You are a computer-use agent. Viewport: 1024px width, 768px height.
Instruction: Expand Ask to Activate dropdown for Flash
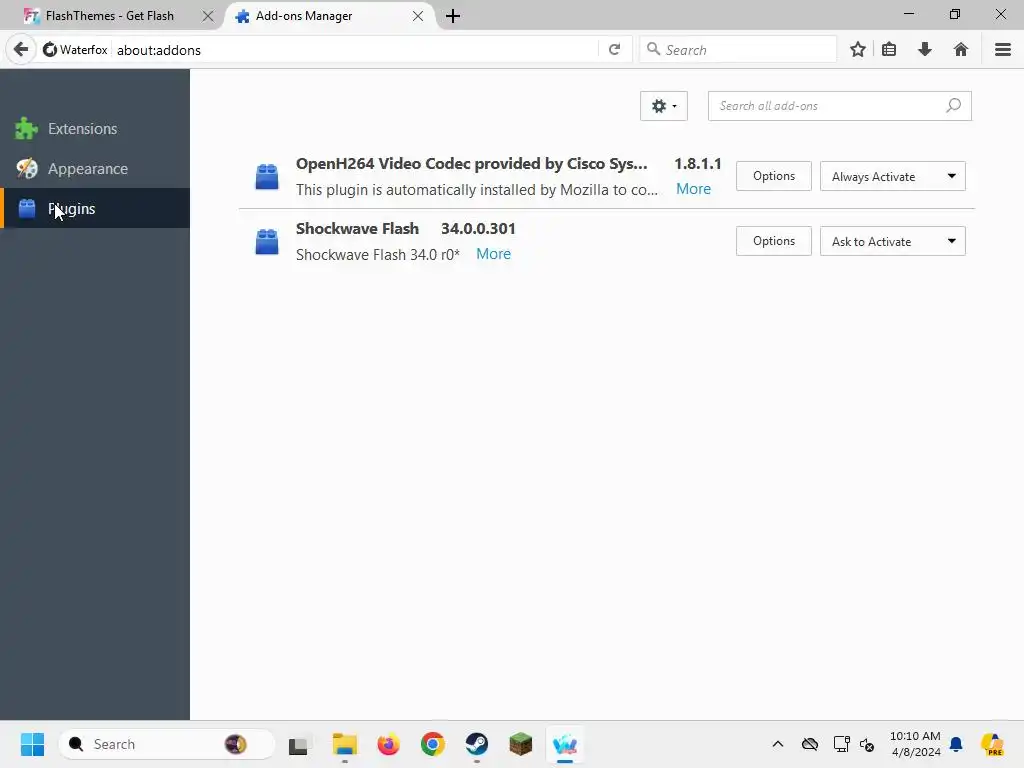click(892, 241)
